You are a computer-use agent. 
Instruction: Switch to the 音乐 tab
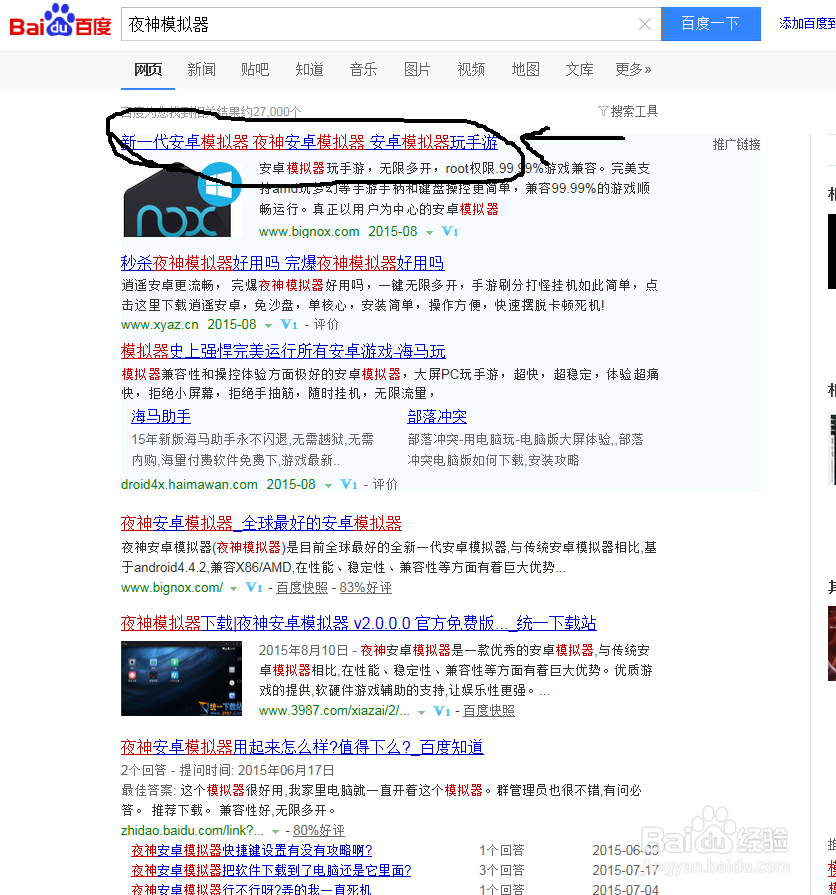[x=364, y=70]
